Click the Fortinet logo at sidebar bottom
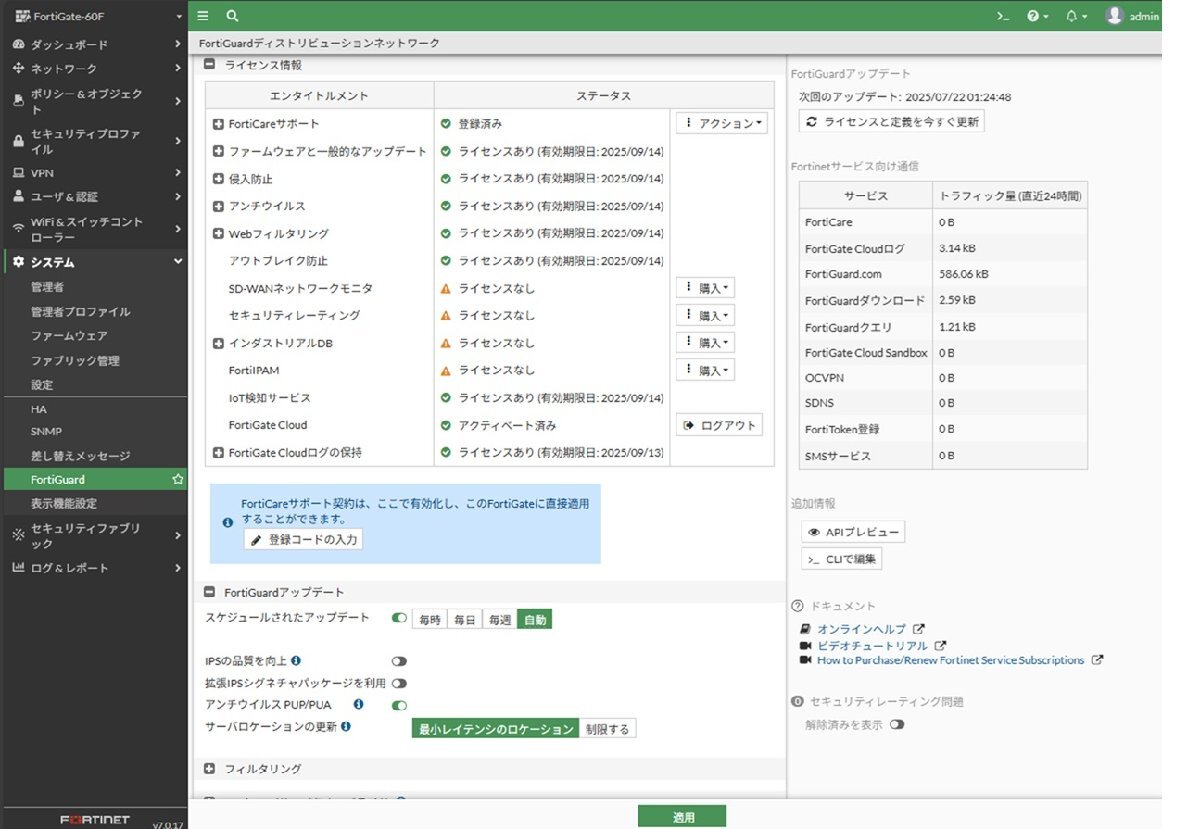Screen dimensions: 1200x829 click(95, 820)
